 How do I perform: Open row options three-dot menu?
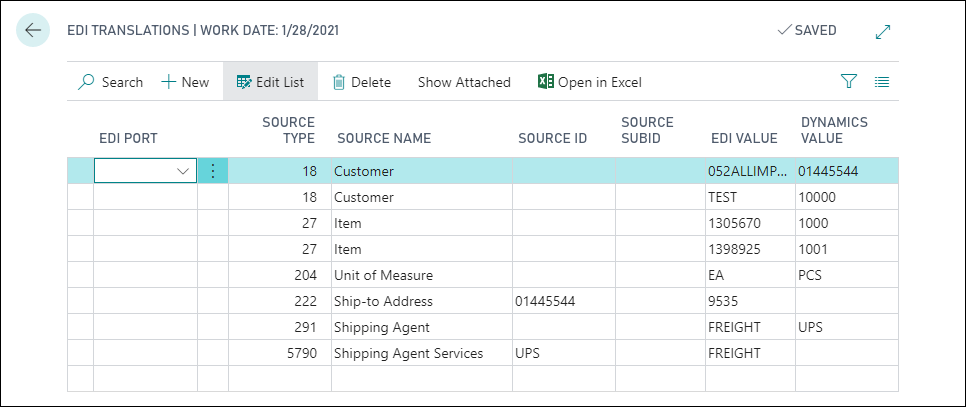tap(212, 171)
